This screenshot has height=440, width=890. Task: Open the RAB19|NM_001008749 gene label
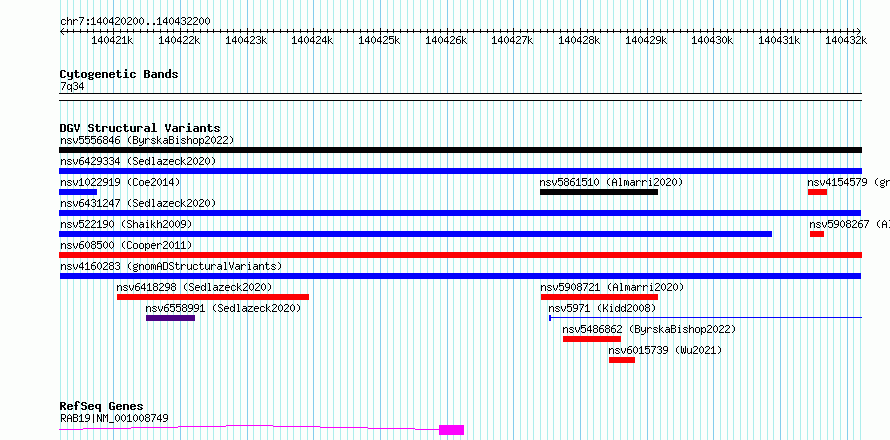(x=114, y=419)
